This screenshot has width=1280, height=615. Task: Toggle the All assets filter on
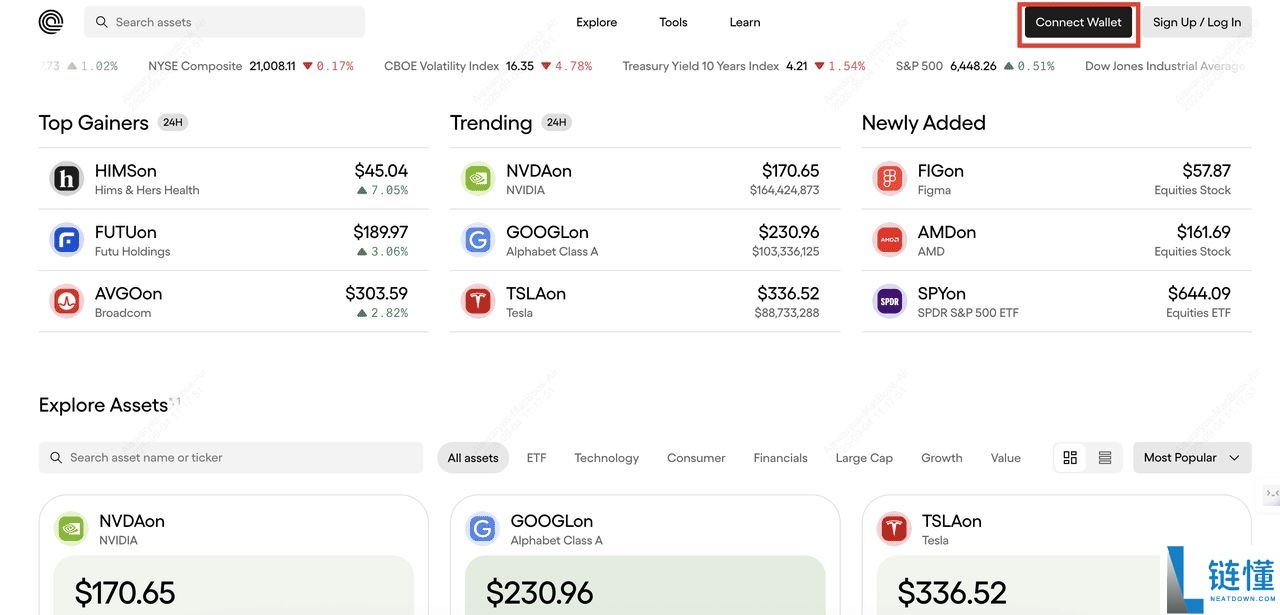point(472,457)
